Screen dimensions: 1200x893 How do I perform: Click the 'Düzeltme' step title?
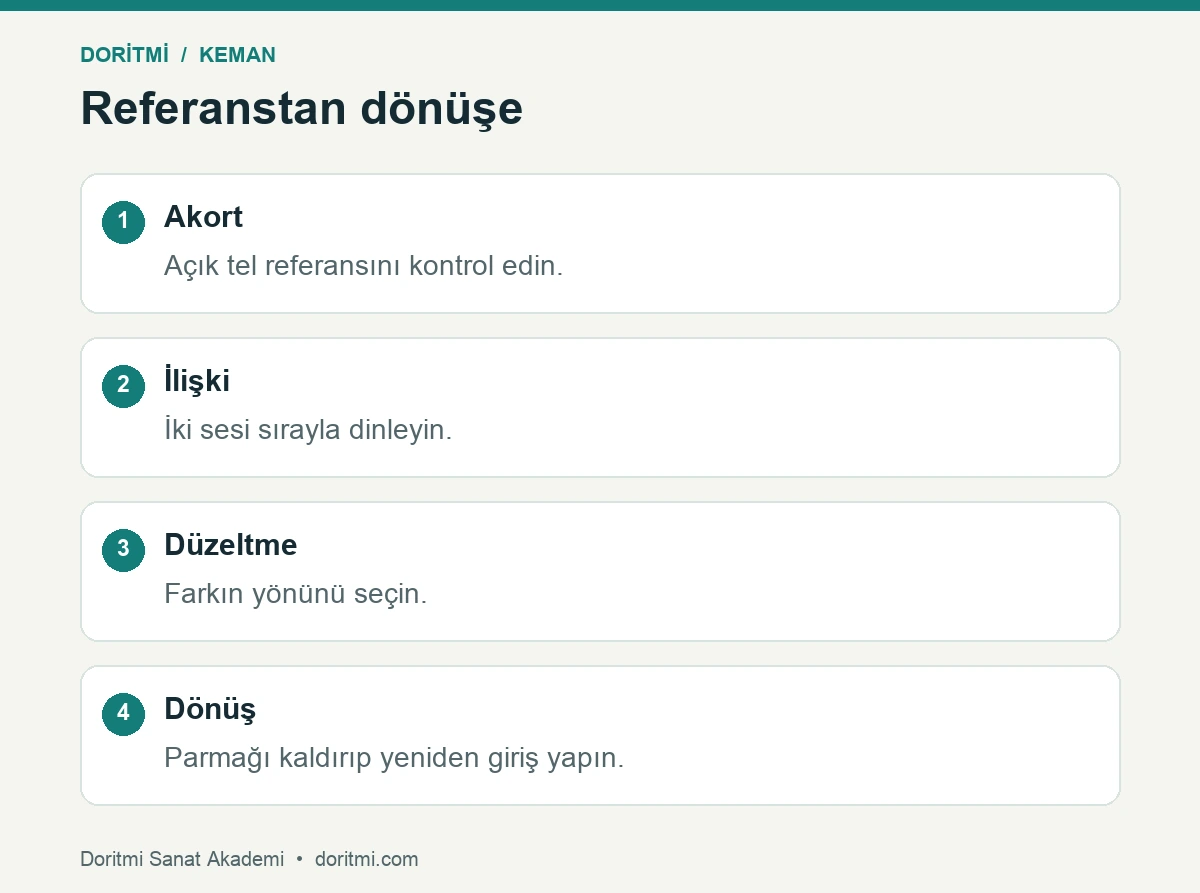pos(231,545)
